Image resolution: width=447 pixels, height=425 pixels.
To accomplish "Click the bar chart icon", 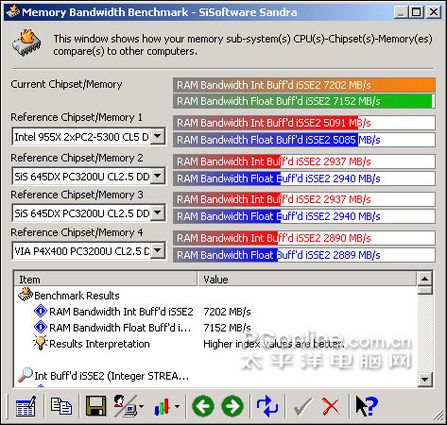I will [162, 407].
